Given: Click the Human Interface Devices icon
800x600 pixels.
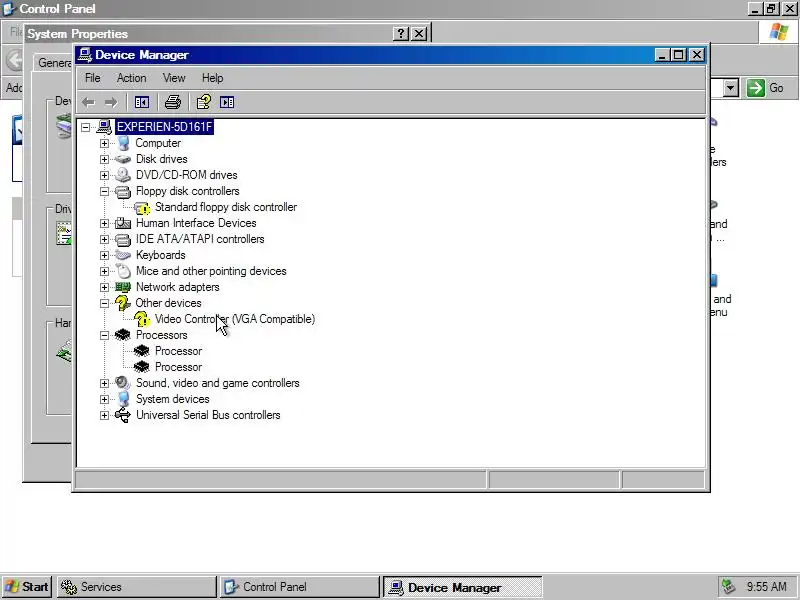Looking at the screenshot, I should click(123, 223).
